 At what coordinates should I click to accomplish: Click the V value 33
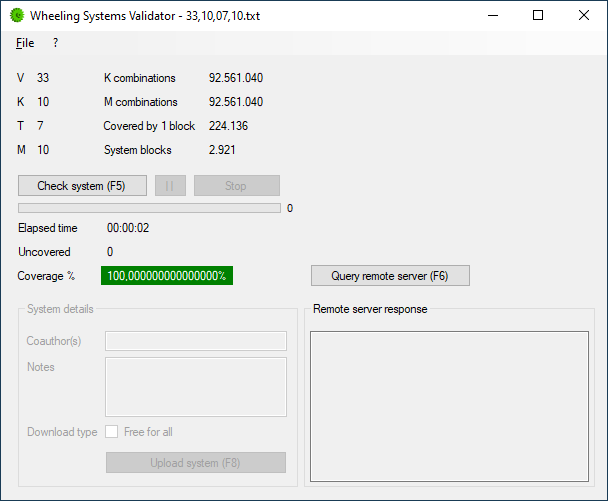[x=43, y=78]
